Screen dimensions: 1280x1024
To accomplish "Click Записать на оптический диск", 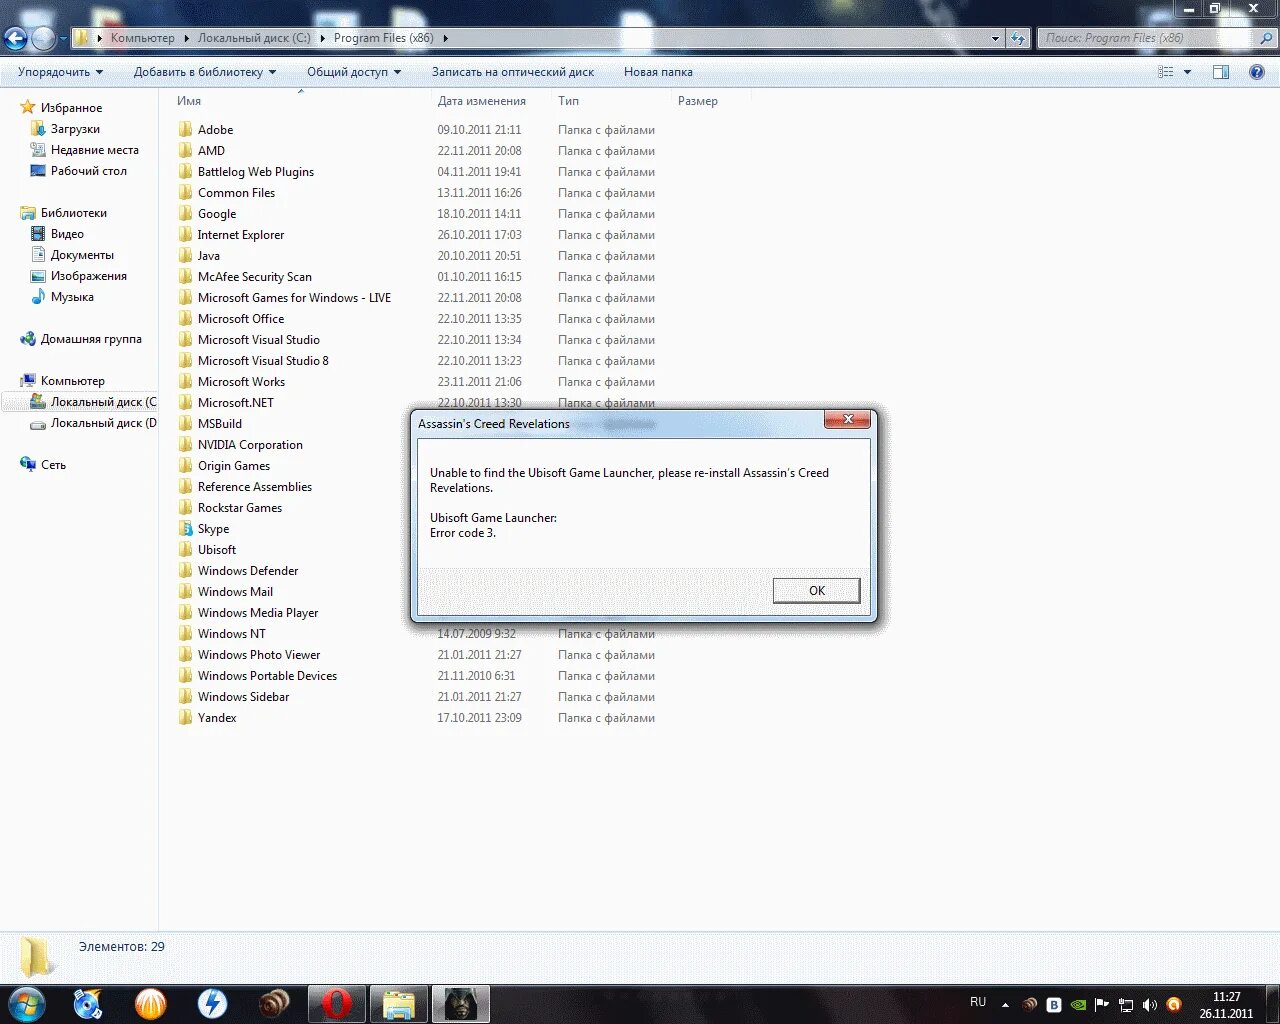I will pos(513,72).
